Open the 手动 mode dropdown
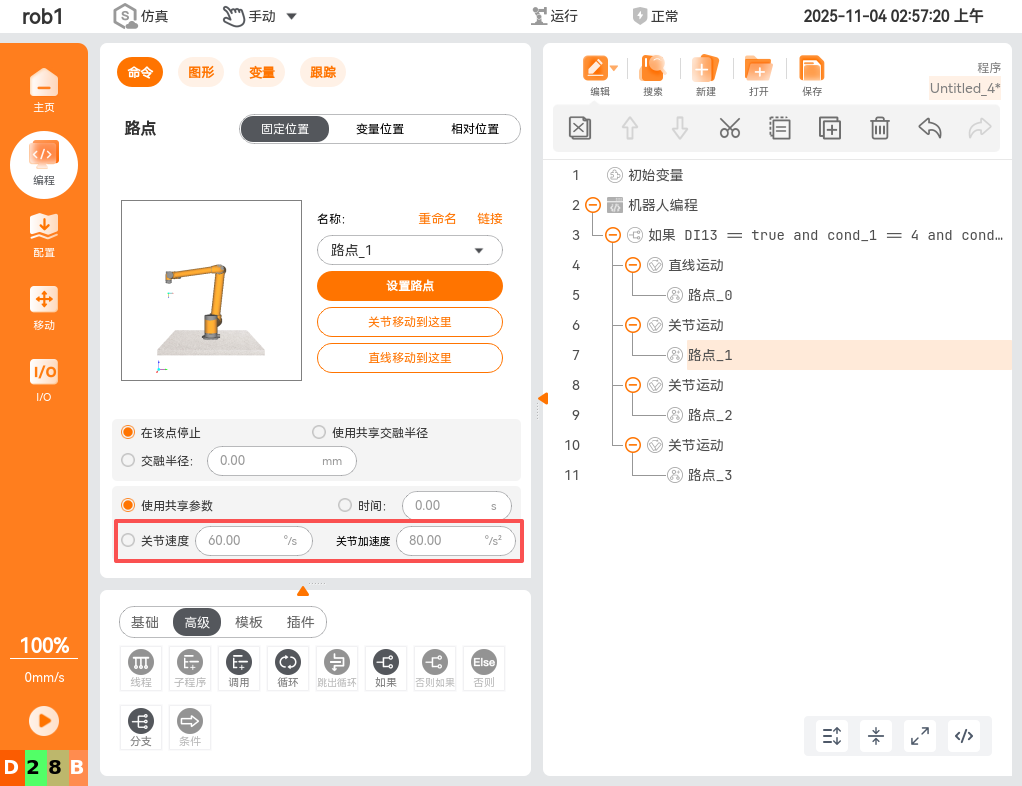This screenshot has width=1022, height=786. pos(263,16)
